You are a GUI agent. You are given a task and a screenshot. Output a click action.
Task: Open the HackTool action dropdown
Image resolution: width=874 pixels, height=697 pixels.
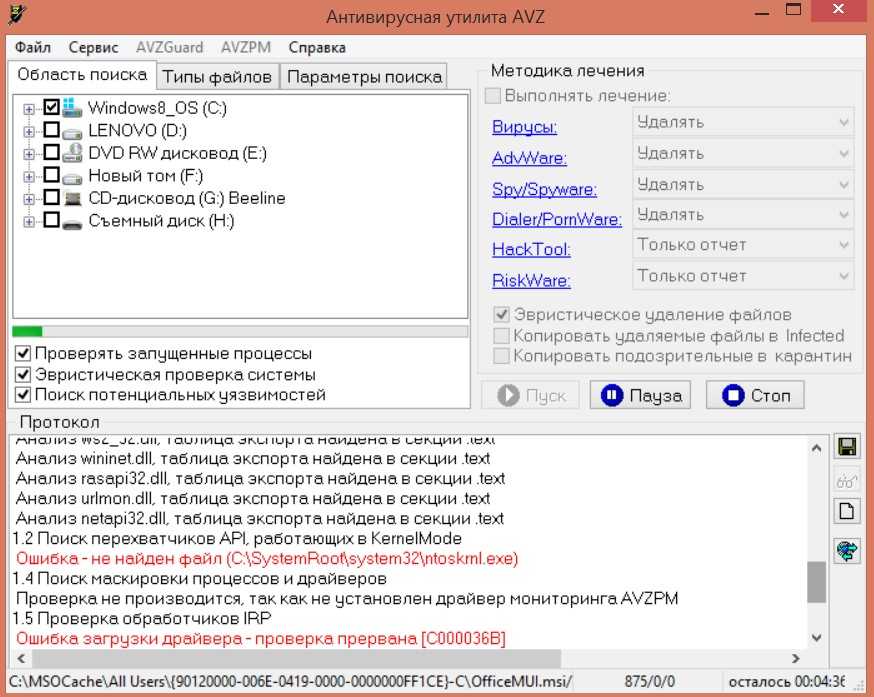coord(743,245)
